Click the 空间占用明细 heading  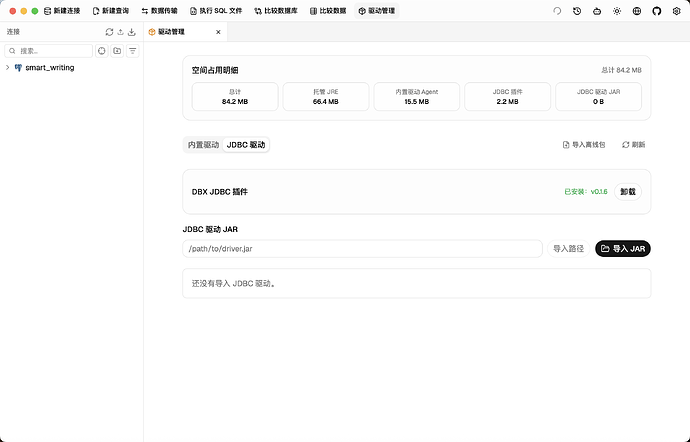click(215, 70)
